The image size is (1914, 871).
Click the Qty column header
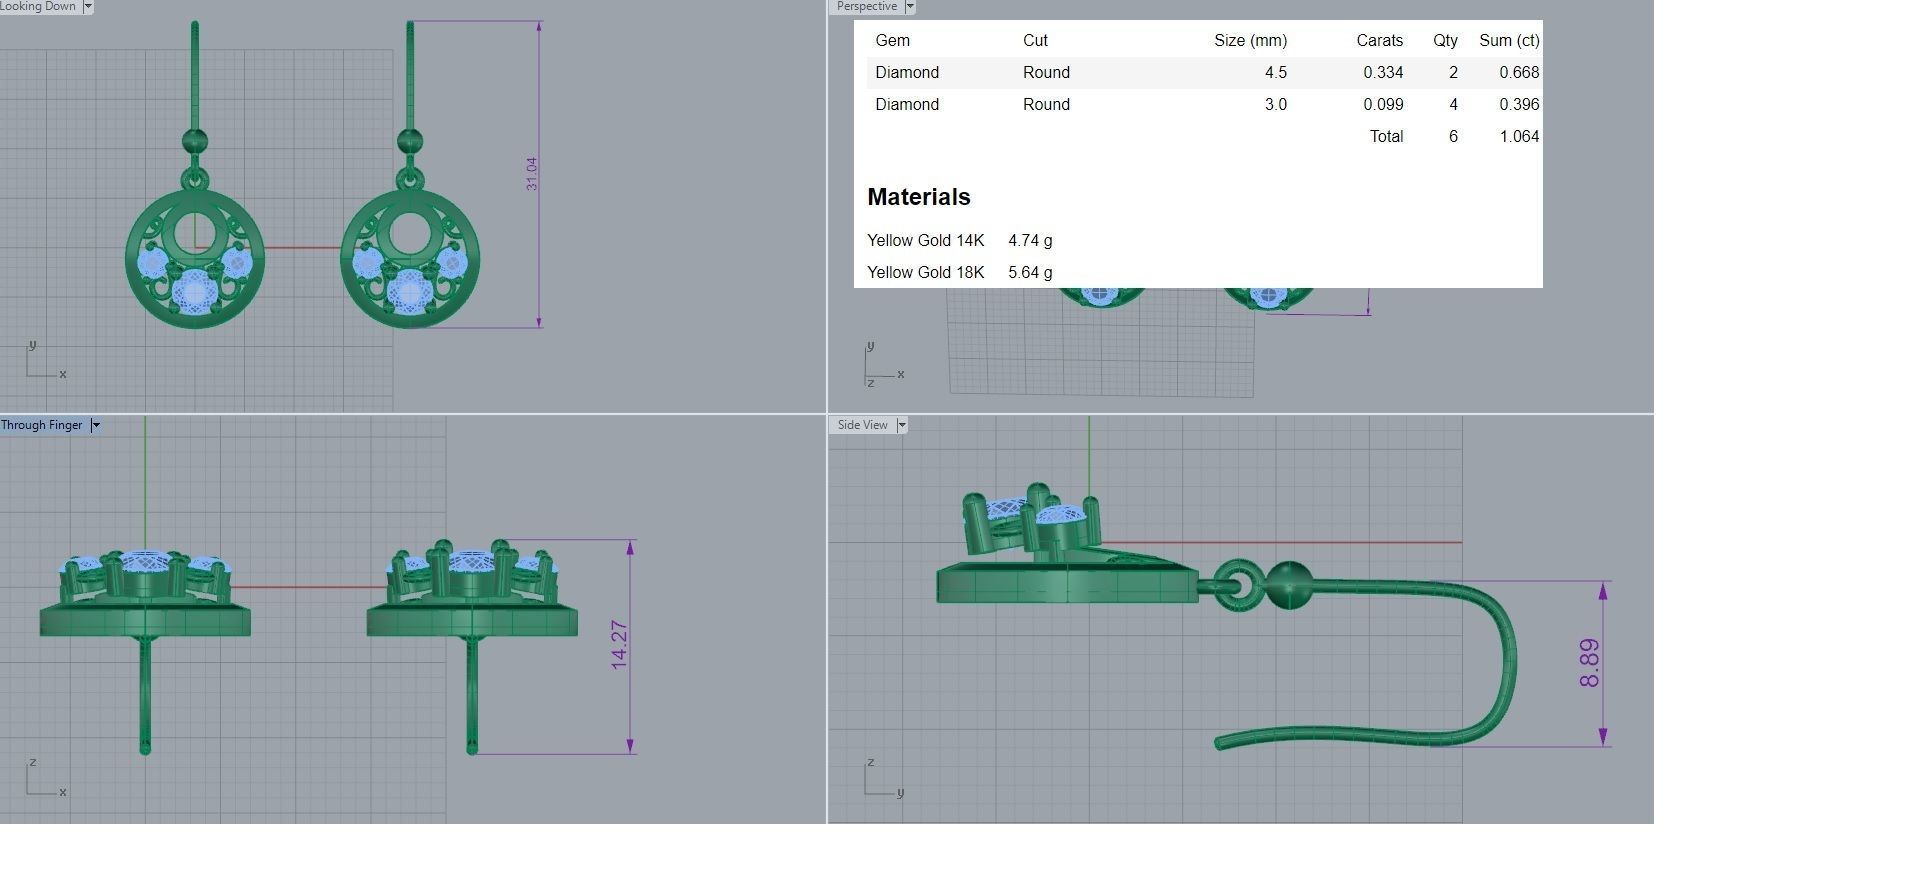pos(1445,41)
